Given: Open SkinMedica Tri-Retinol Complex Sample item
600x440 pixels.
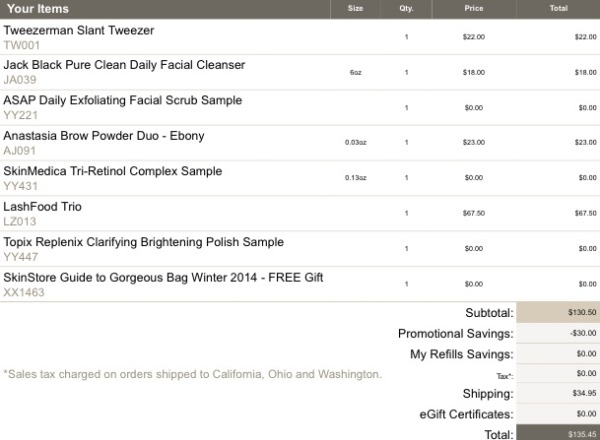Looking at the screenshot, I should point(112,171).
